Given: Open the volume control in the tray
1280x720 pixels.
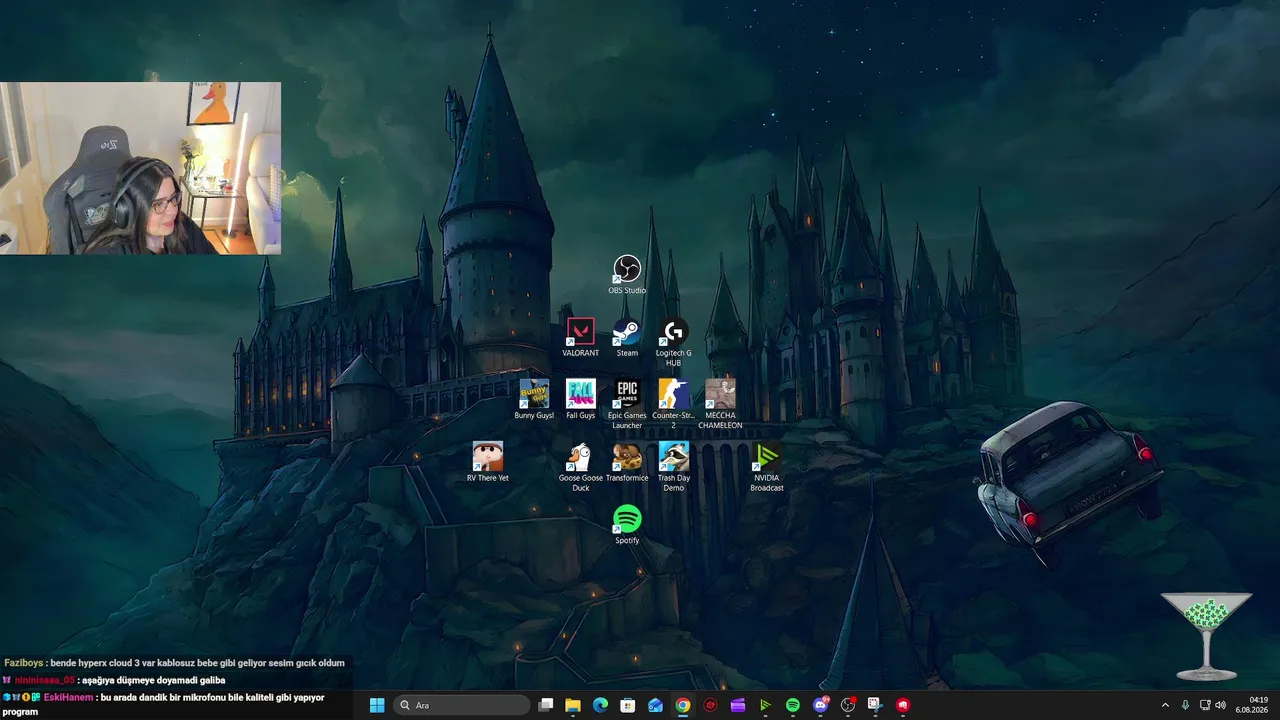Looking at the screenshot, I should point(1220,705).
